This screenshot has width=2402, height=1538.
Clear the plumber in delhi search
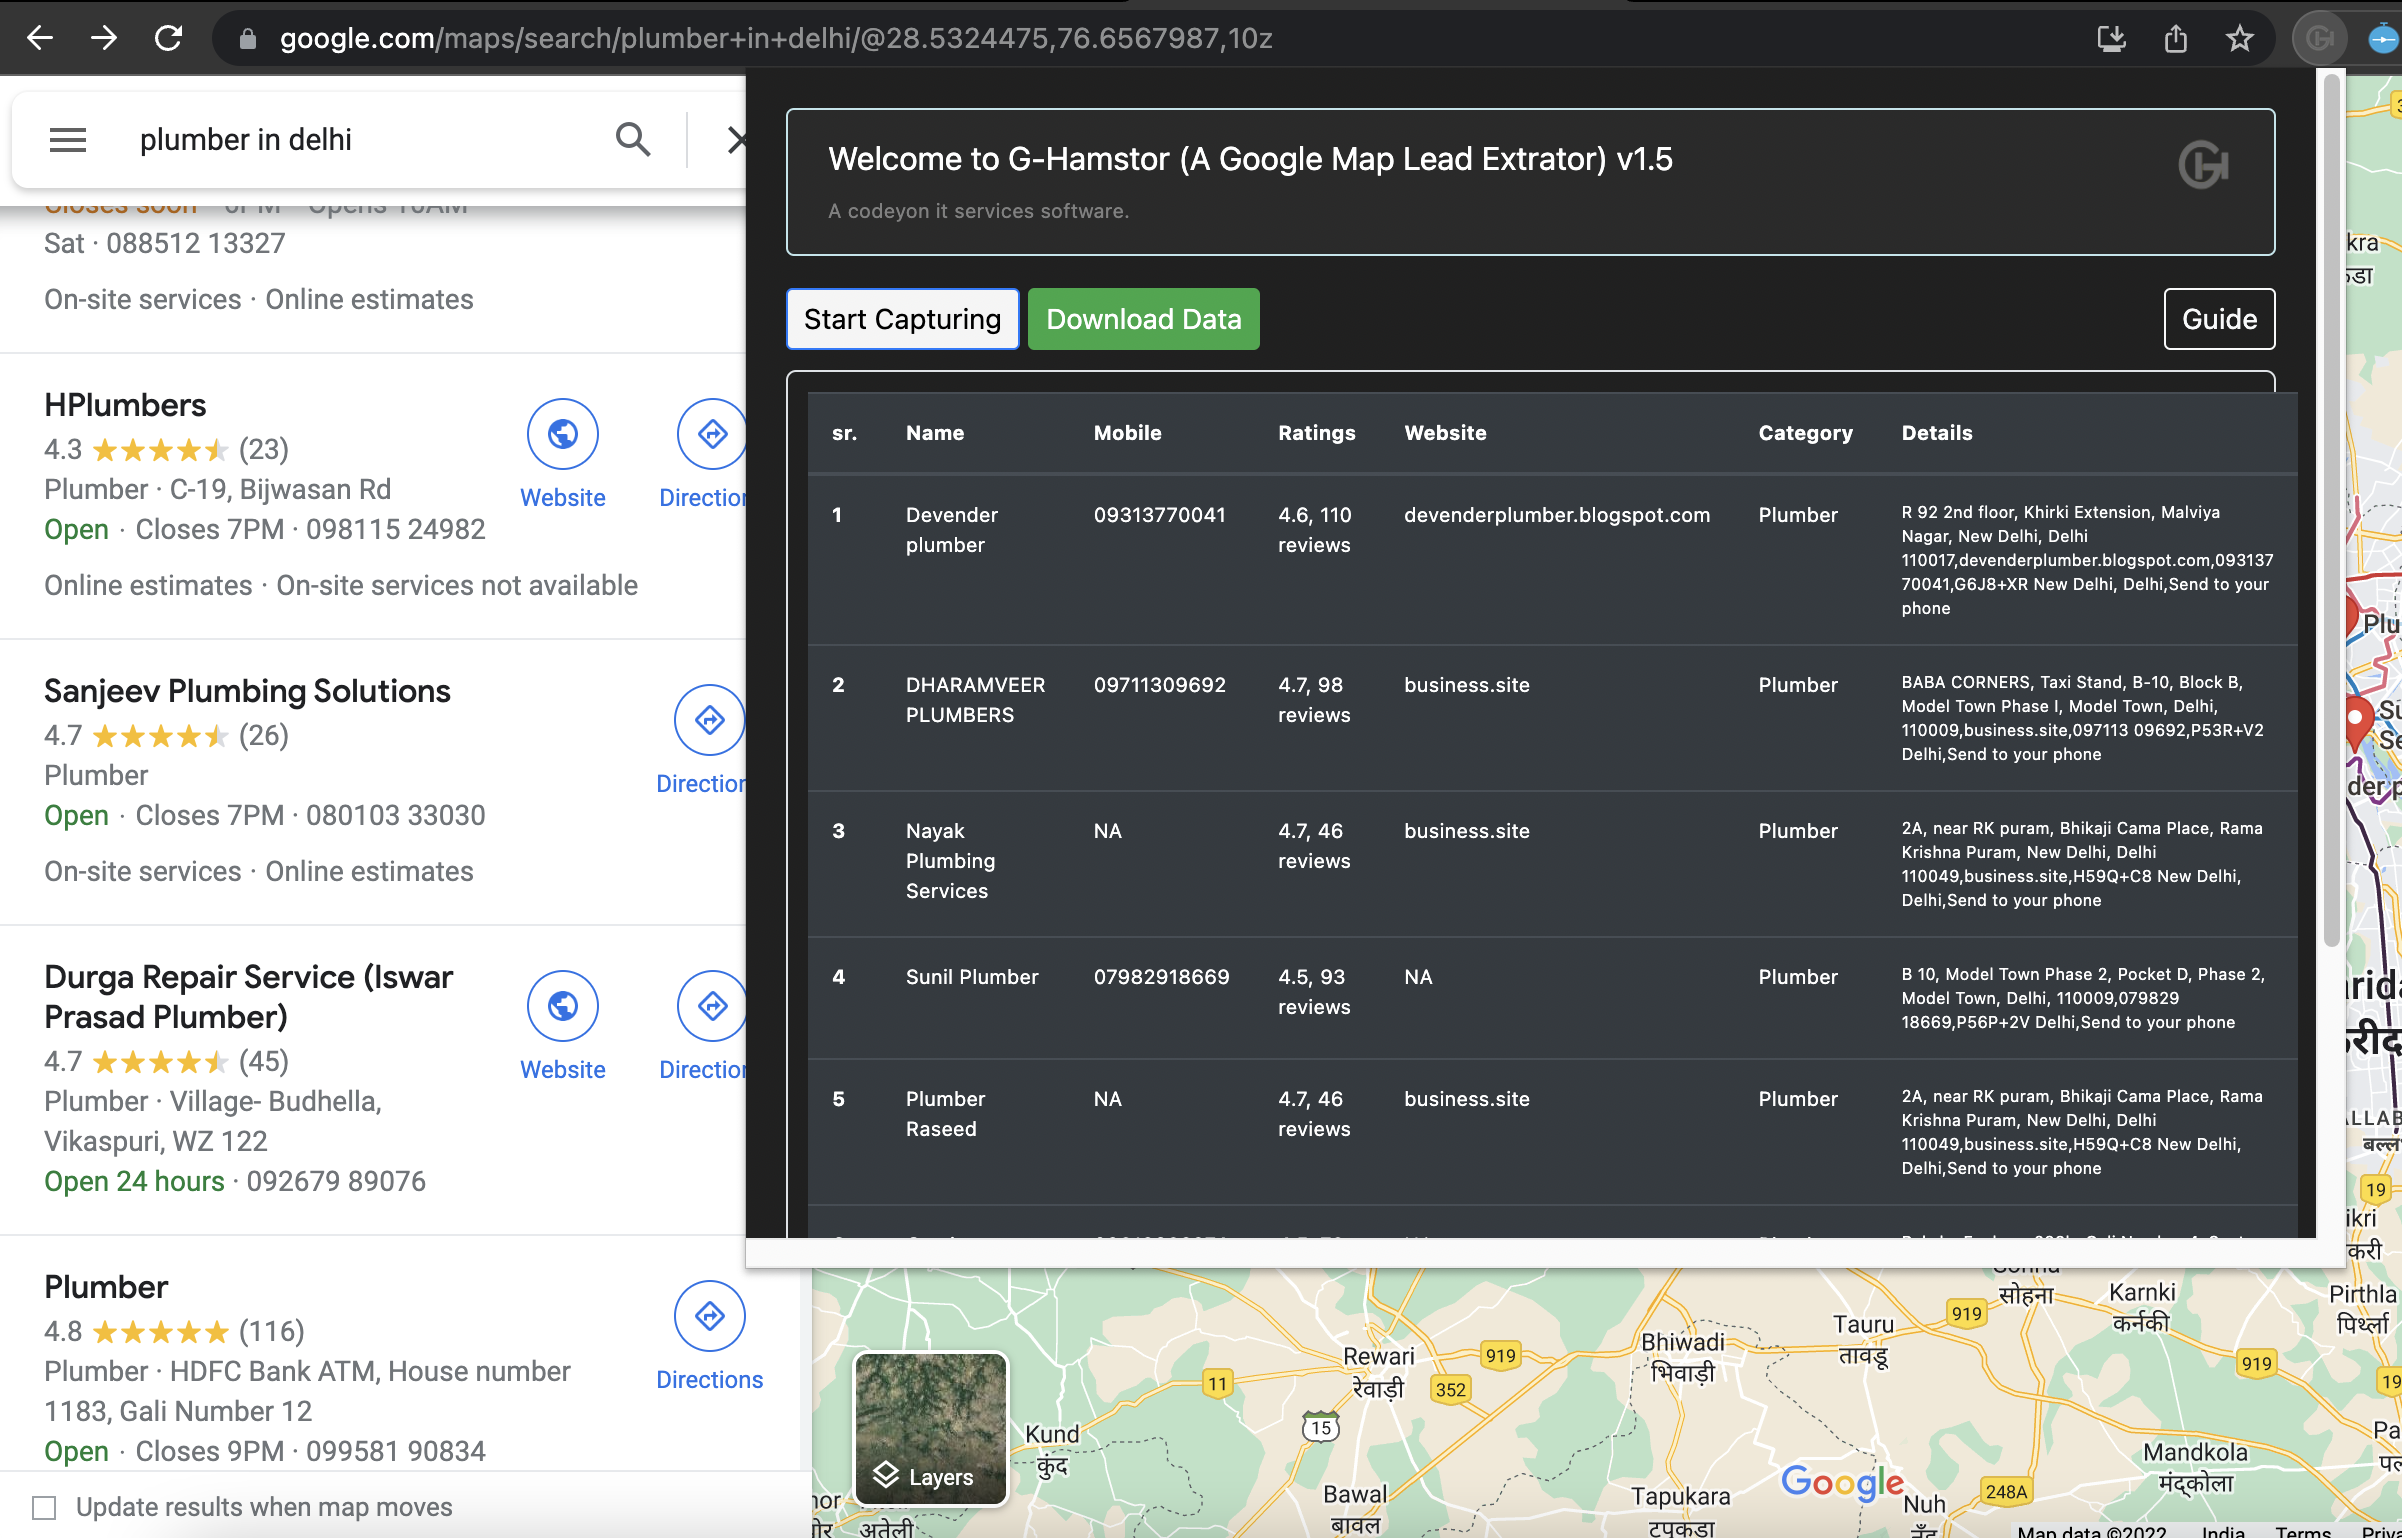pyautogui.click(x=736, y=139)
